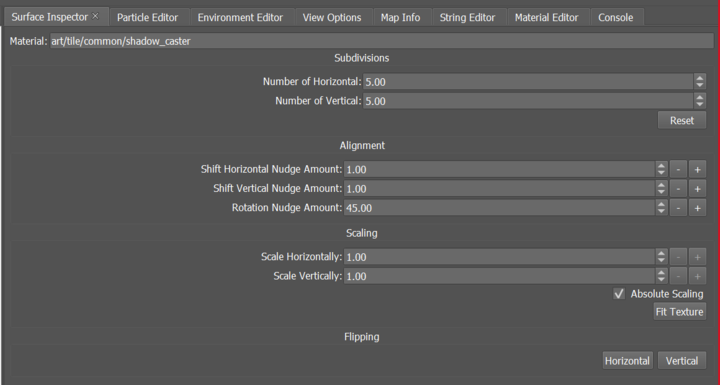Click the Shift Horizontal Nudge Amount field
The height and width of the screenshot is (385, 720).
click(500, 169)
